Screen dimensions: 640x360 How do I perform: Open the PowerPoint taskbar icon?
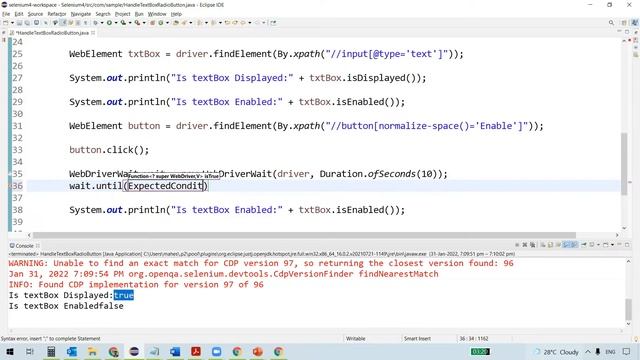point(258,351)
